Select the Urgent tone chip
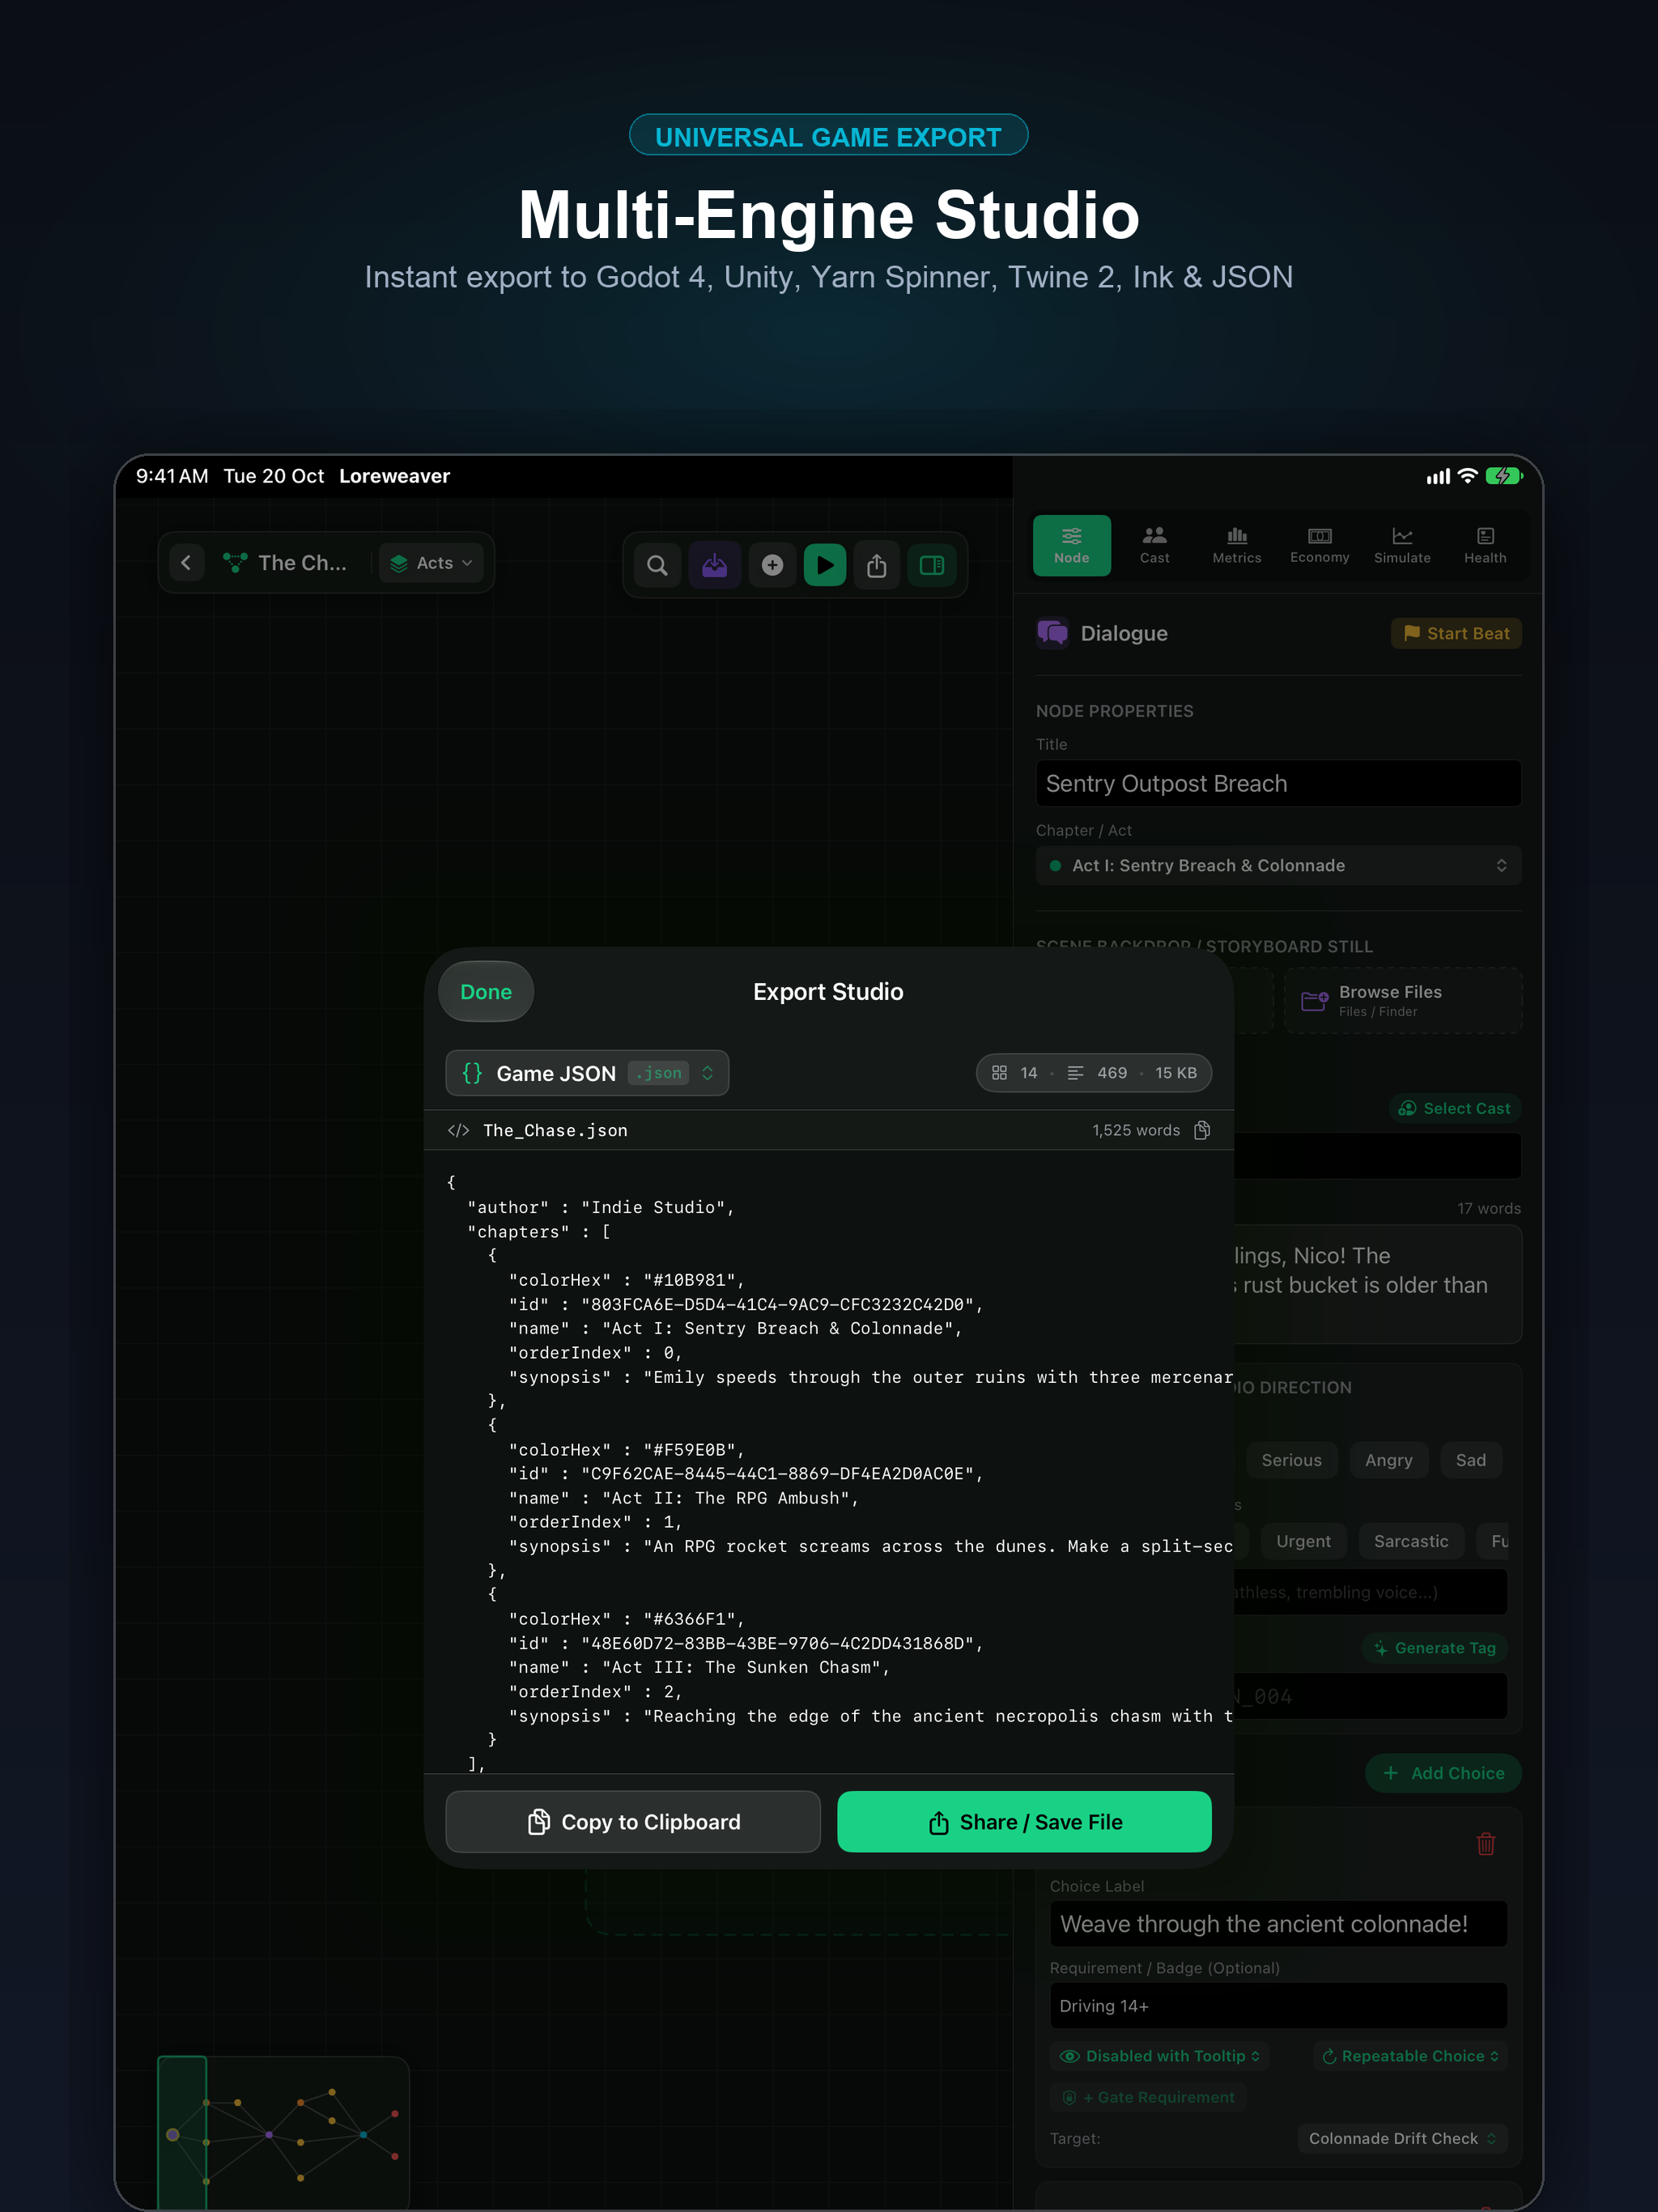The width and height of the screenshot is (1658, 2212). click(1303, 1541)
